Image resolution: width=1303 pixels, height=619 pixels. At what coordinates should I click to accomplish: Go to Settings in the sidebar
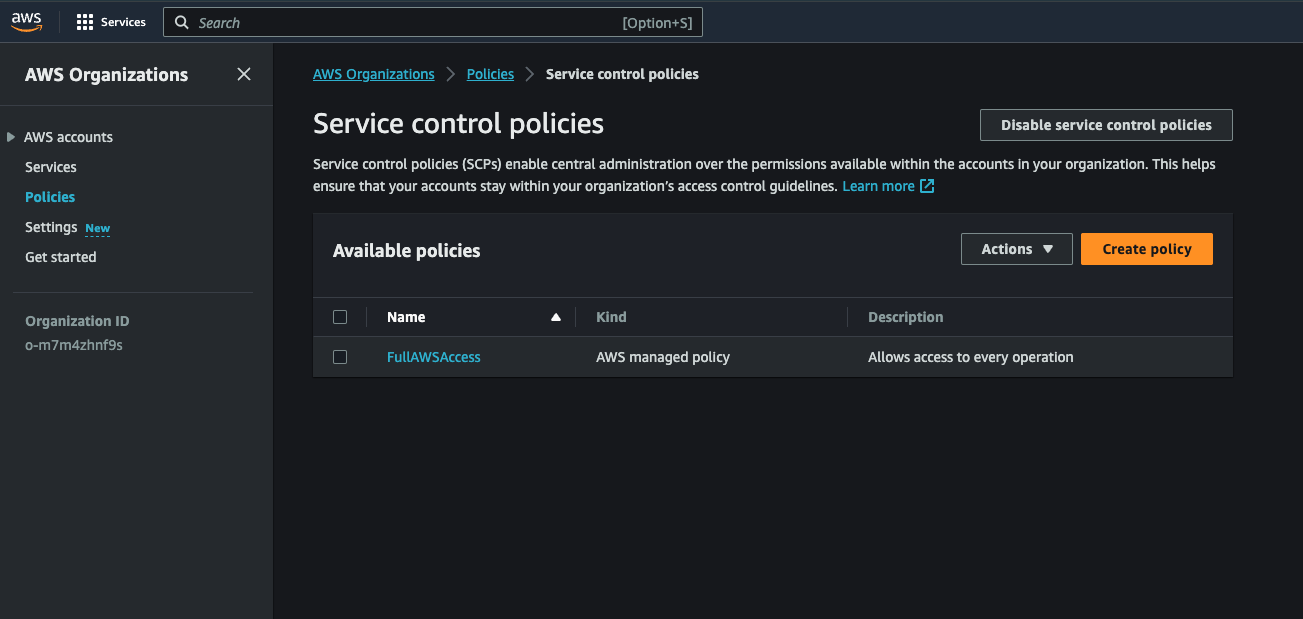[51, 227]
